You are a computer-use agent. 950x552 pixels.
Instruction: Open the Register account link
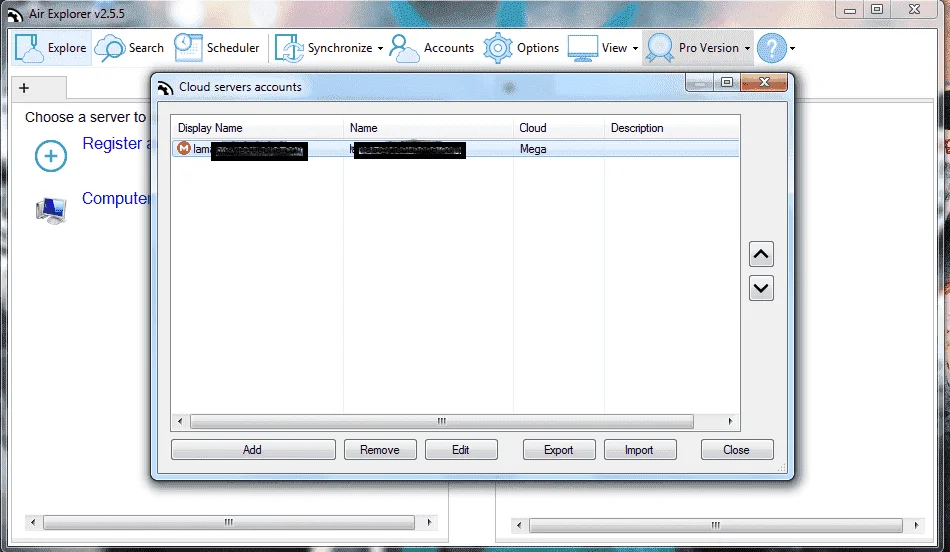[116, 144]
